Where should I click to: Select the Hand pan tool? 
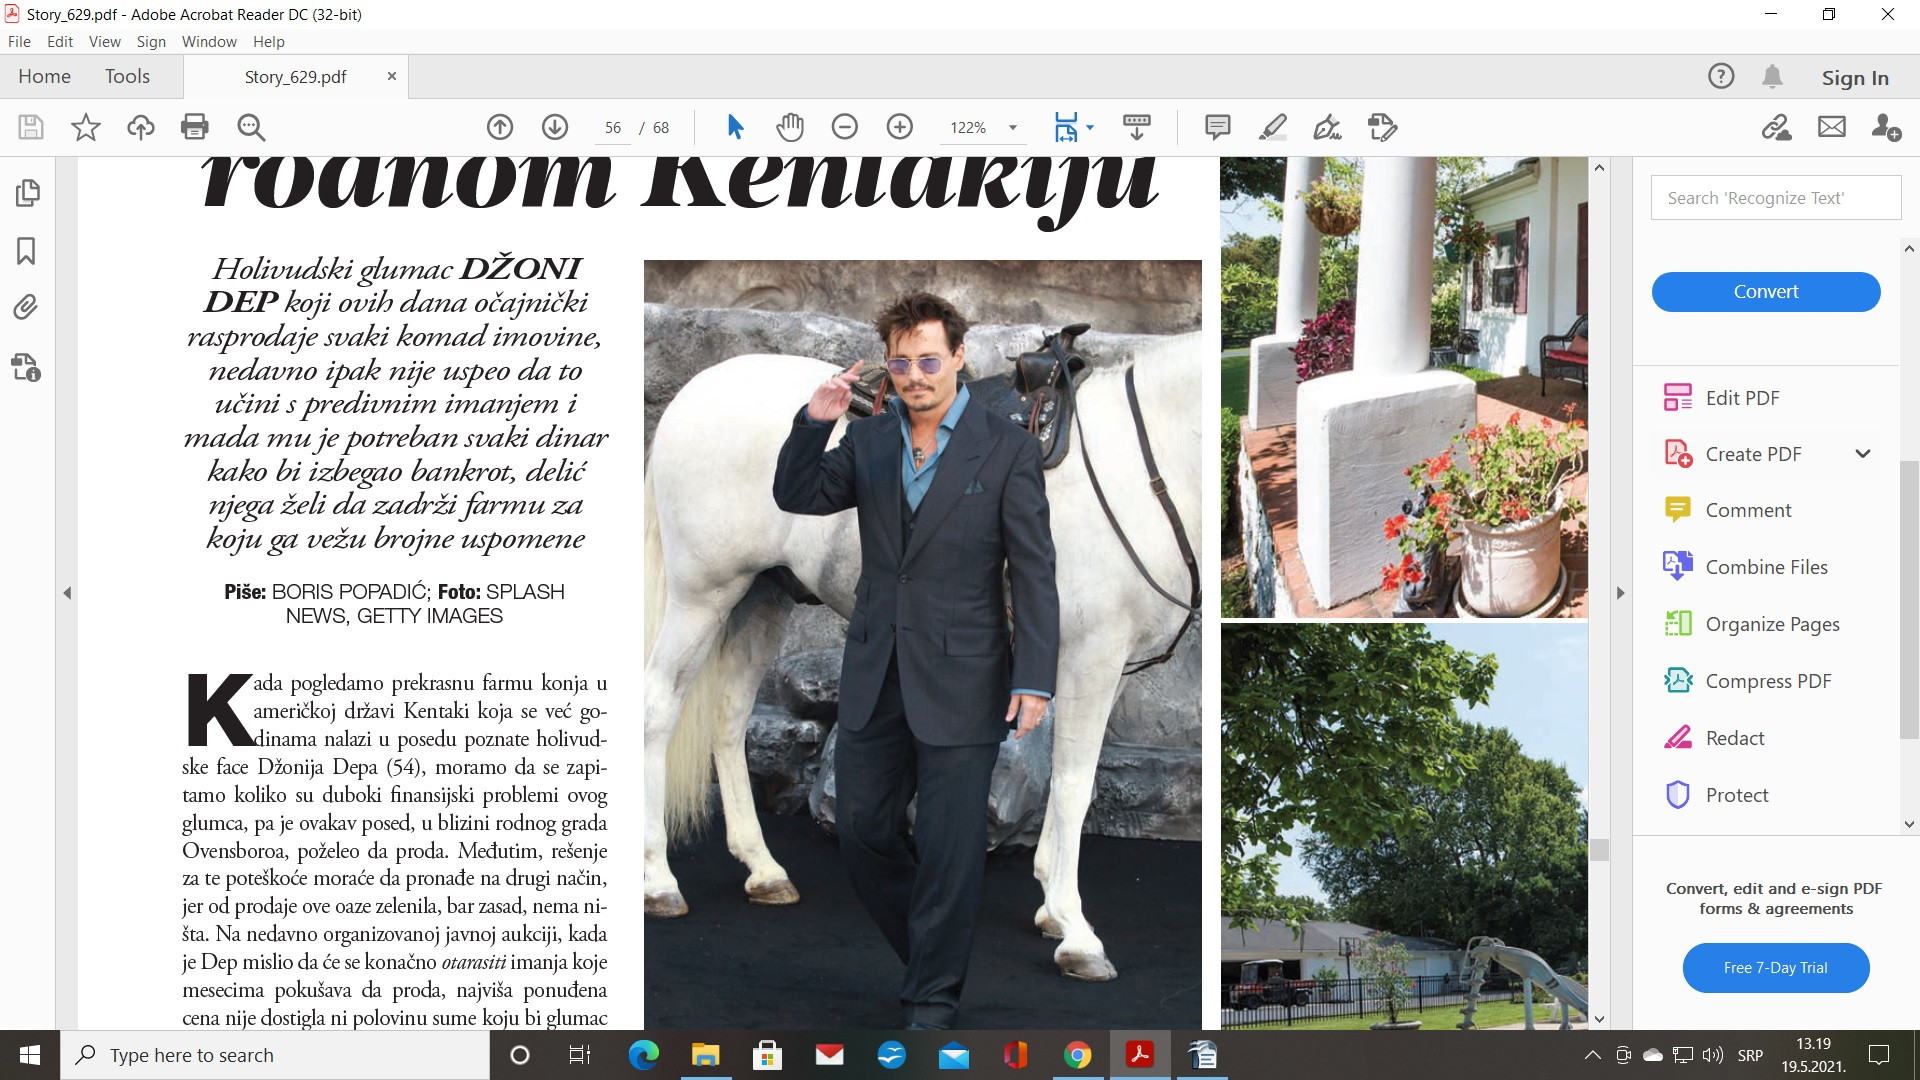click(x=790, y=127)
